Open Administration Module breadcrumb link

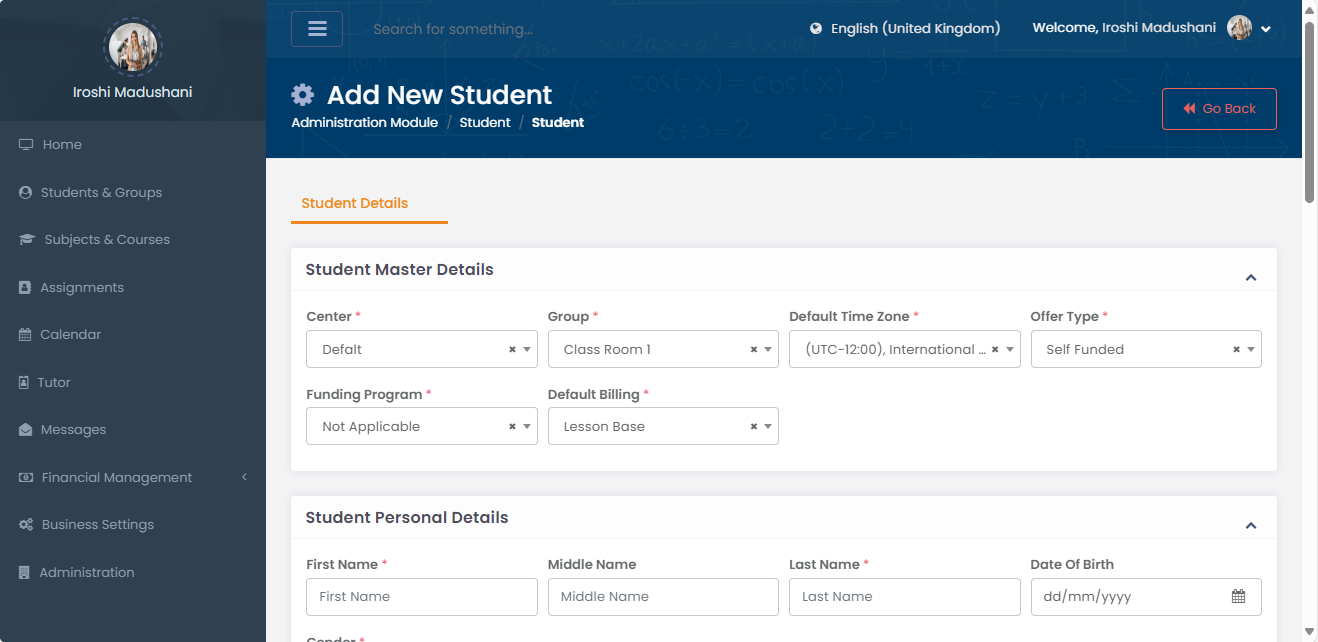364,123
